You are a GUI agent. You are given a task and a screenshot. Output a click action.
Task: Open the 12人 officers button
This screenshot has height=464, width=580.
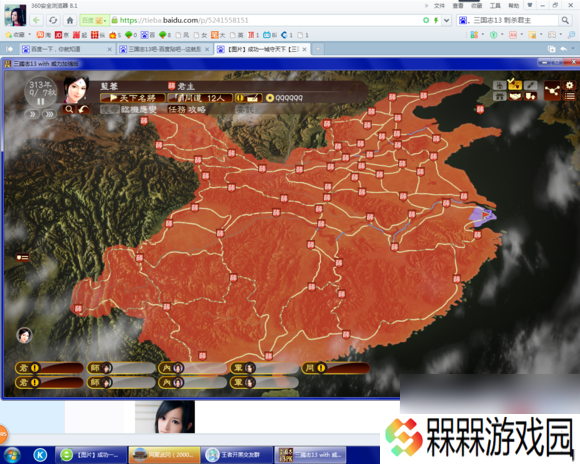200,98
